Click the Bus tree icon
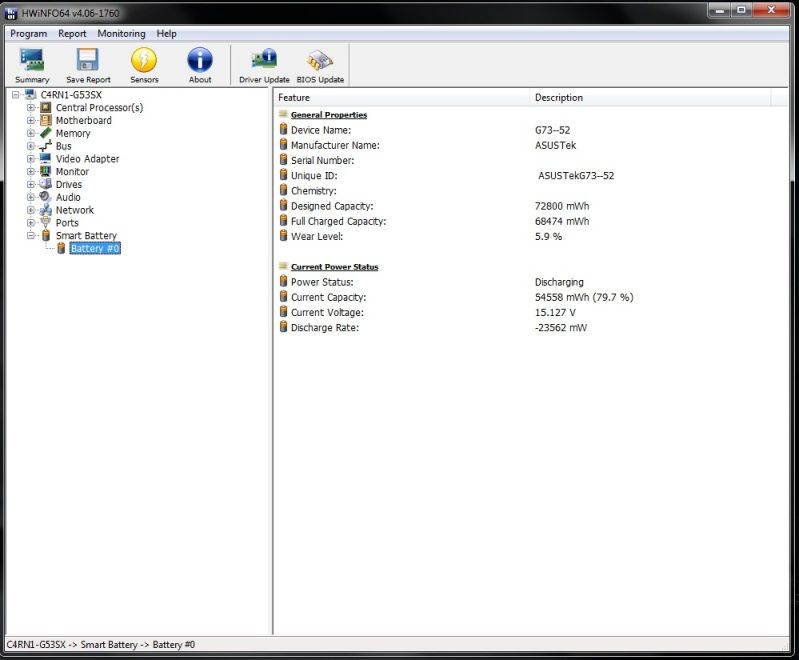This screenshot has width=799, height=660. tap(46, 146)
